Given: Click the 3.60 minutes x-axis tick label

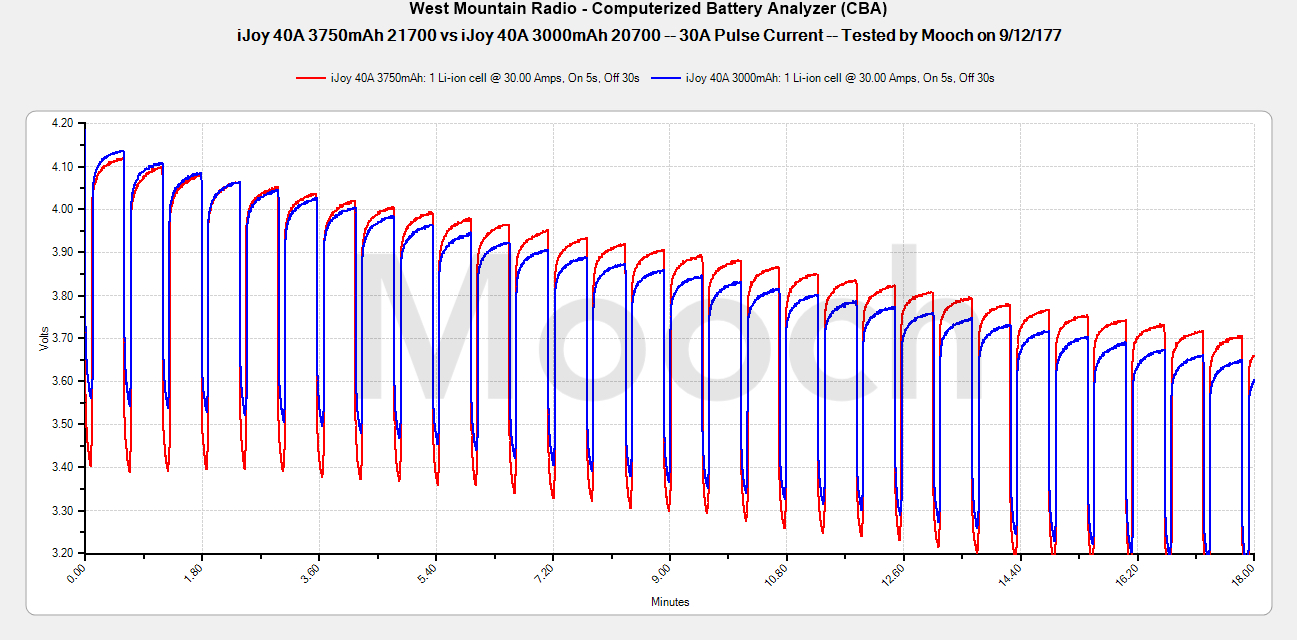Looking at the screenshot, I should (x=311, y=572).
